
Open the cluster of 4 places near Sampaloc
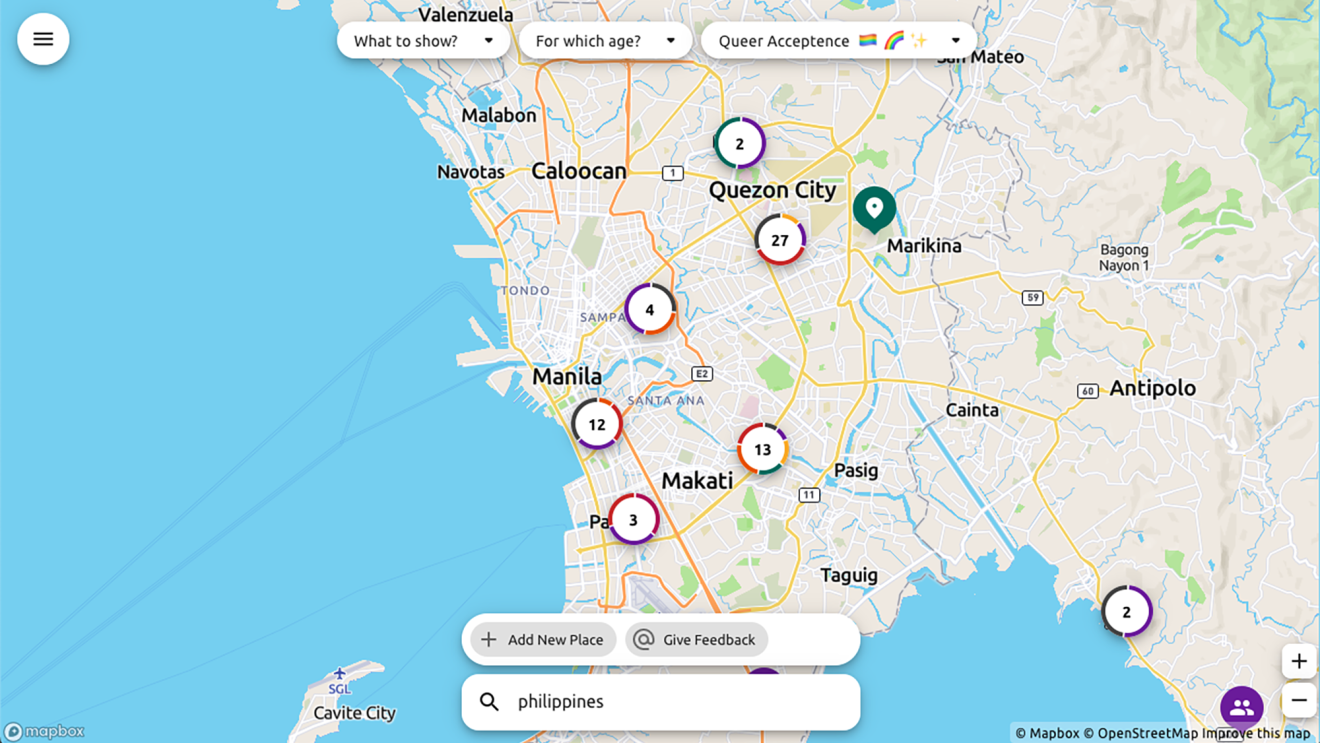coord(648,309)
